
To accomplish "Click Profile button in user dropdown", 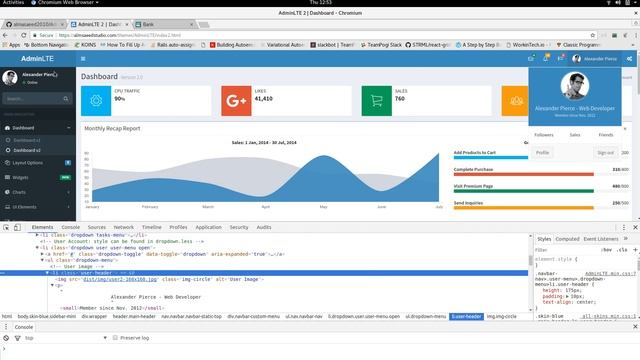I will pos(542,153).
